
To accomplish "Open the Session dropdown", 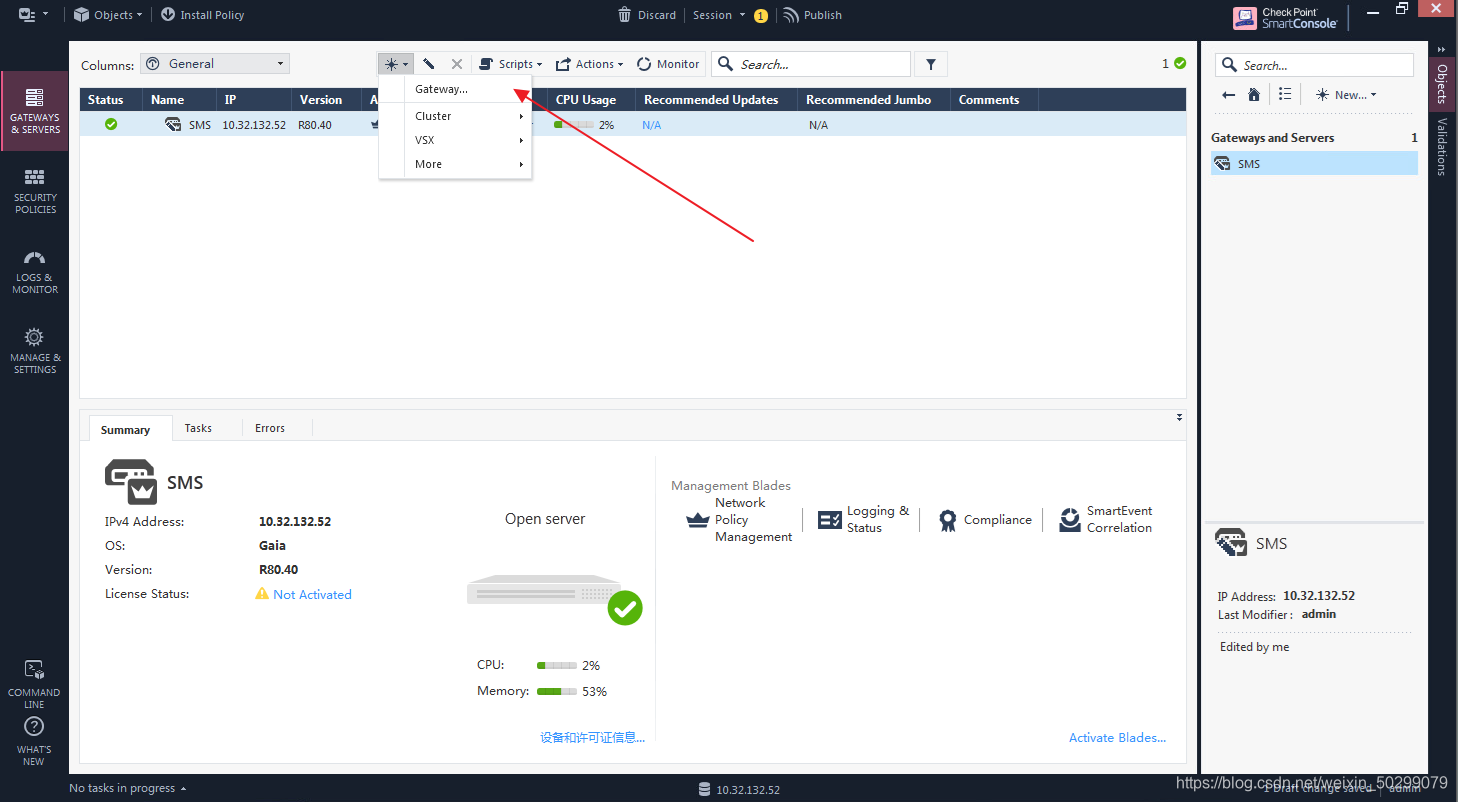I will click(x=719, y=15).
